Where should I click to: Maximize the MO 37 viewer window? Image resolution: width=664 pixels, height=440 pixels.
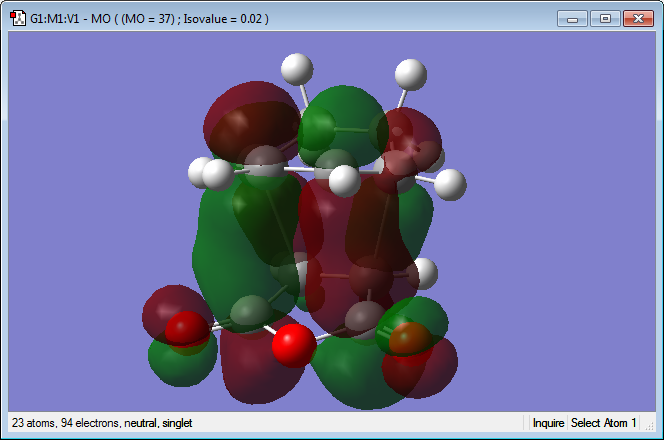pyautogui.click(x=605, y=19)
